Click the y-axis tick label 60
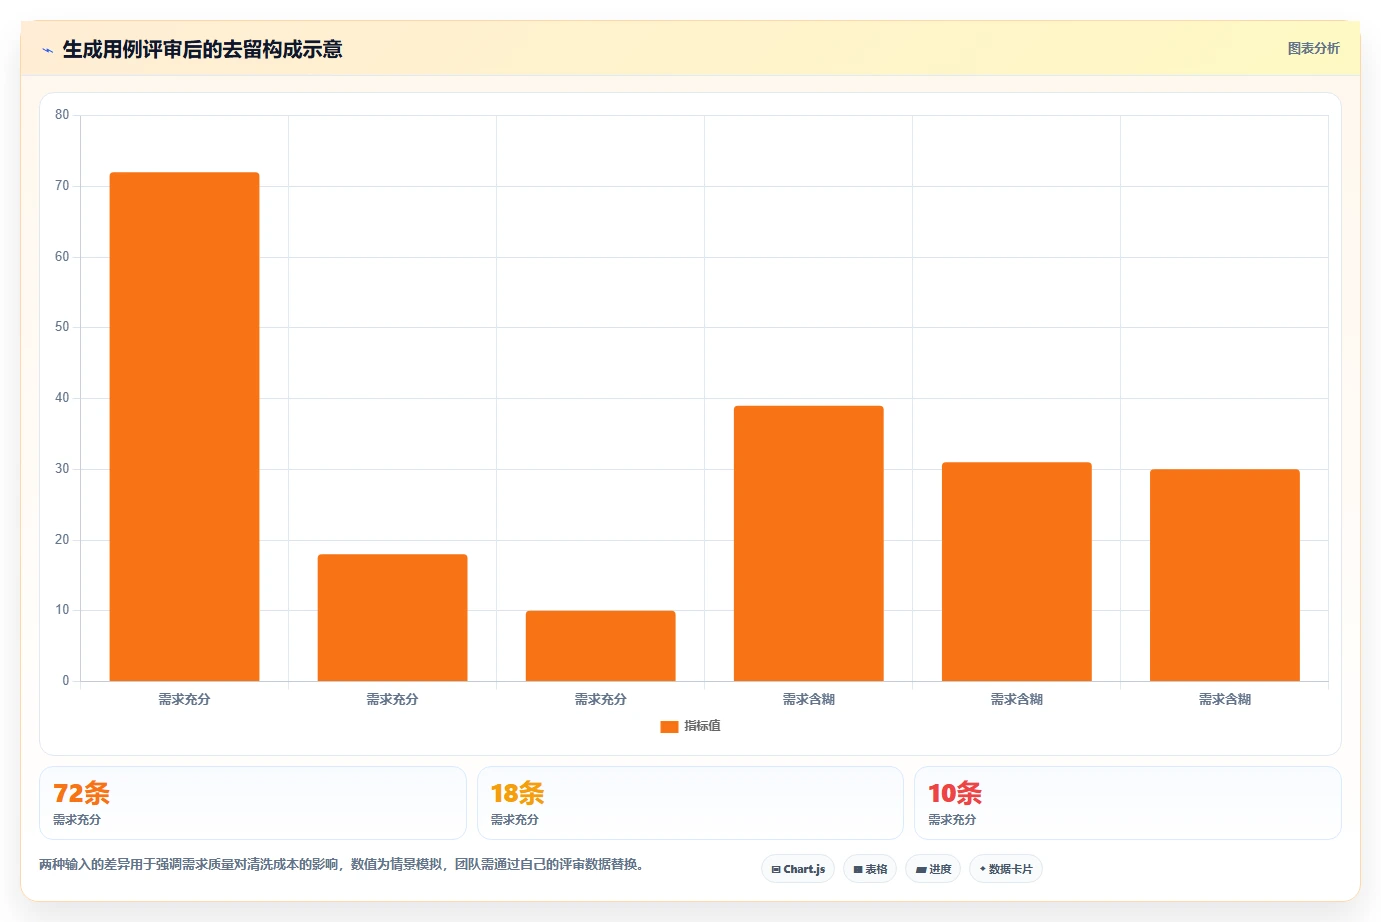This screenshot has width=1381, height=922. tap(62, 257)
